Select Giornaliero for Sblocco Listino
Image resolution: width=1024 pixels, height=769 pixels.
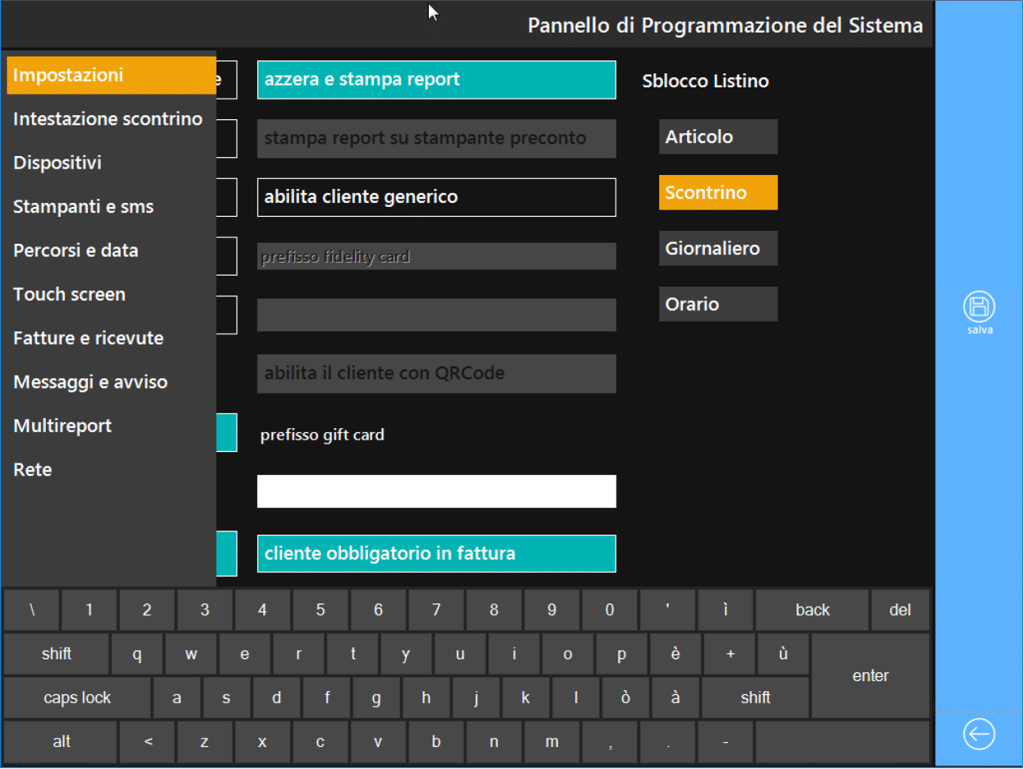[x=718, y=248]
